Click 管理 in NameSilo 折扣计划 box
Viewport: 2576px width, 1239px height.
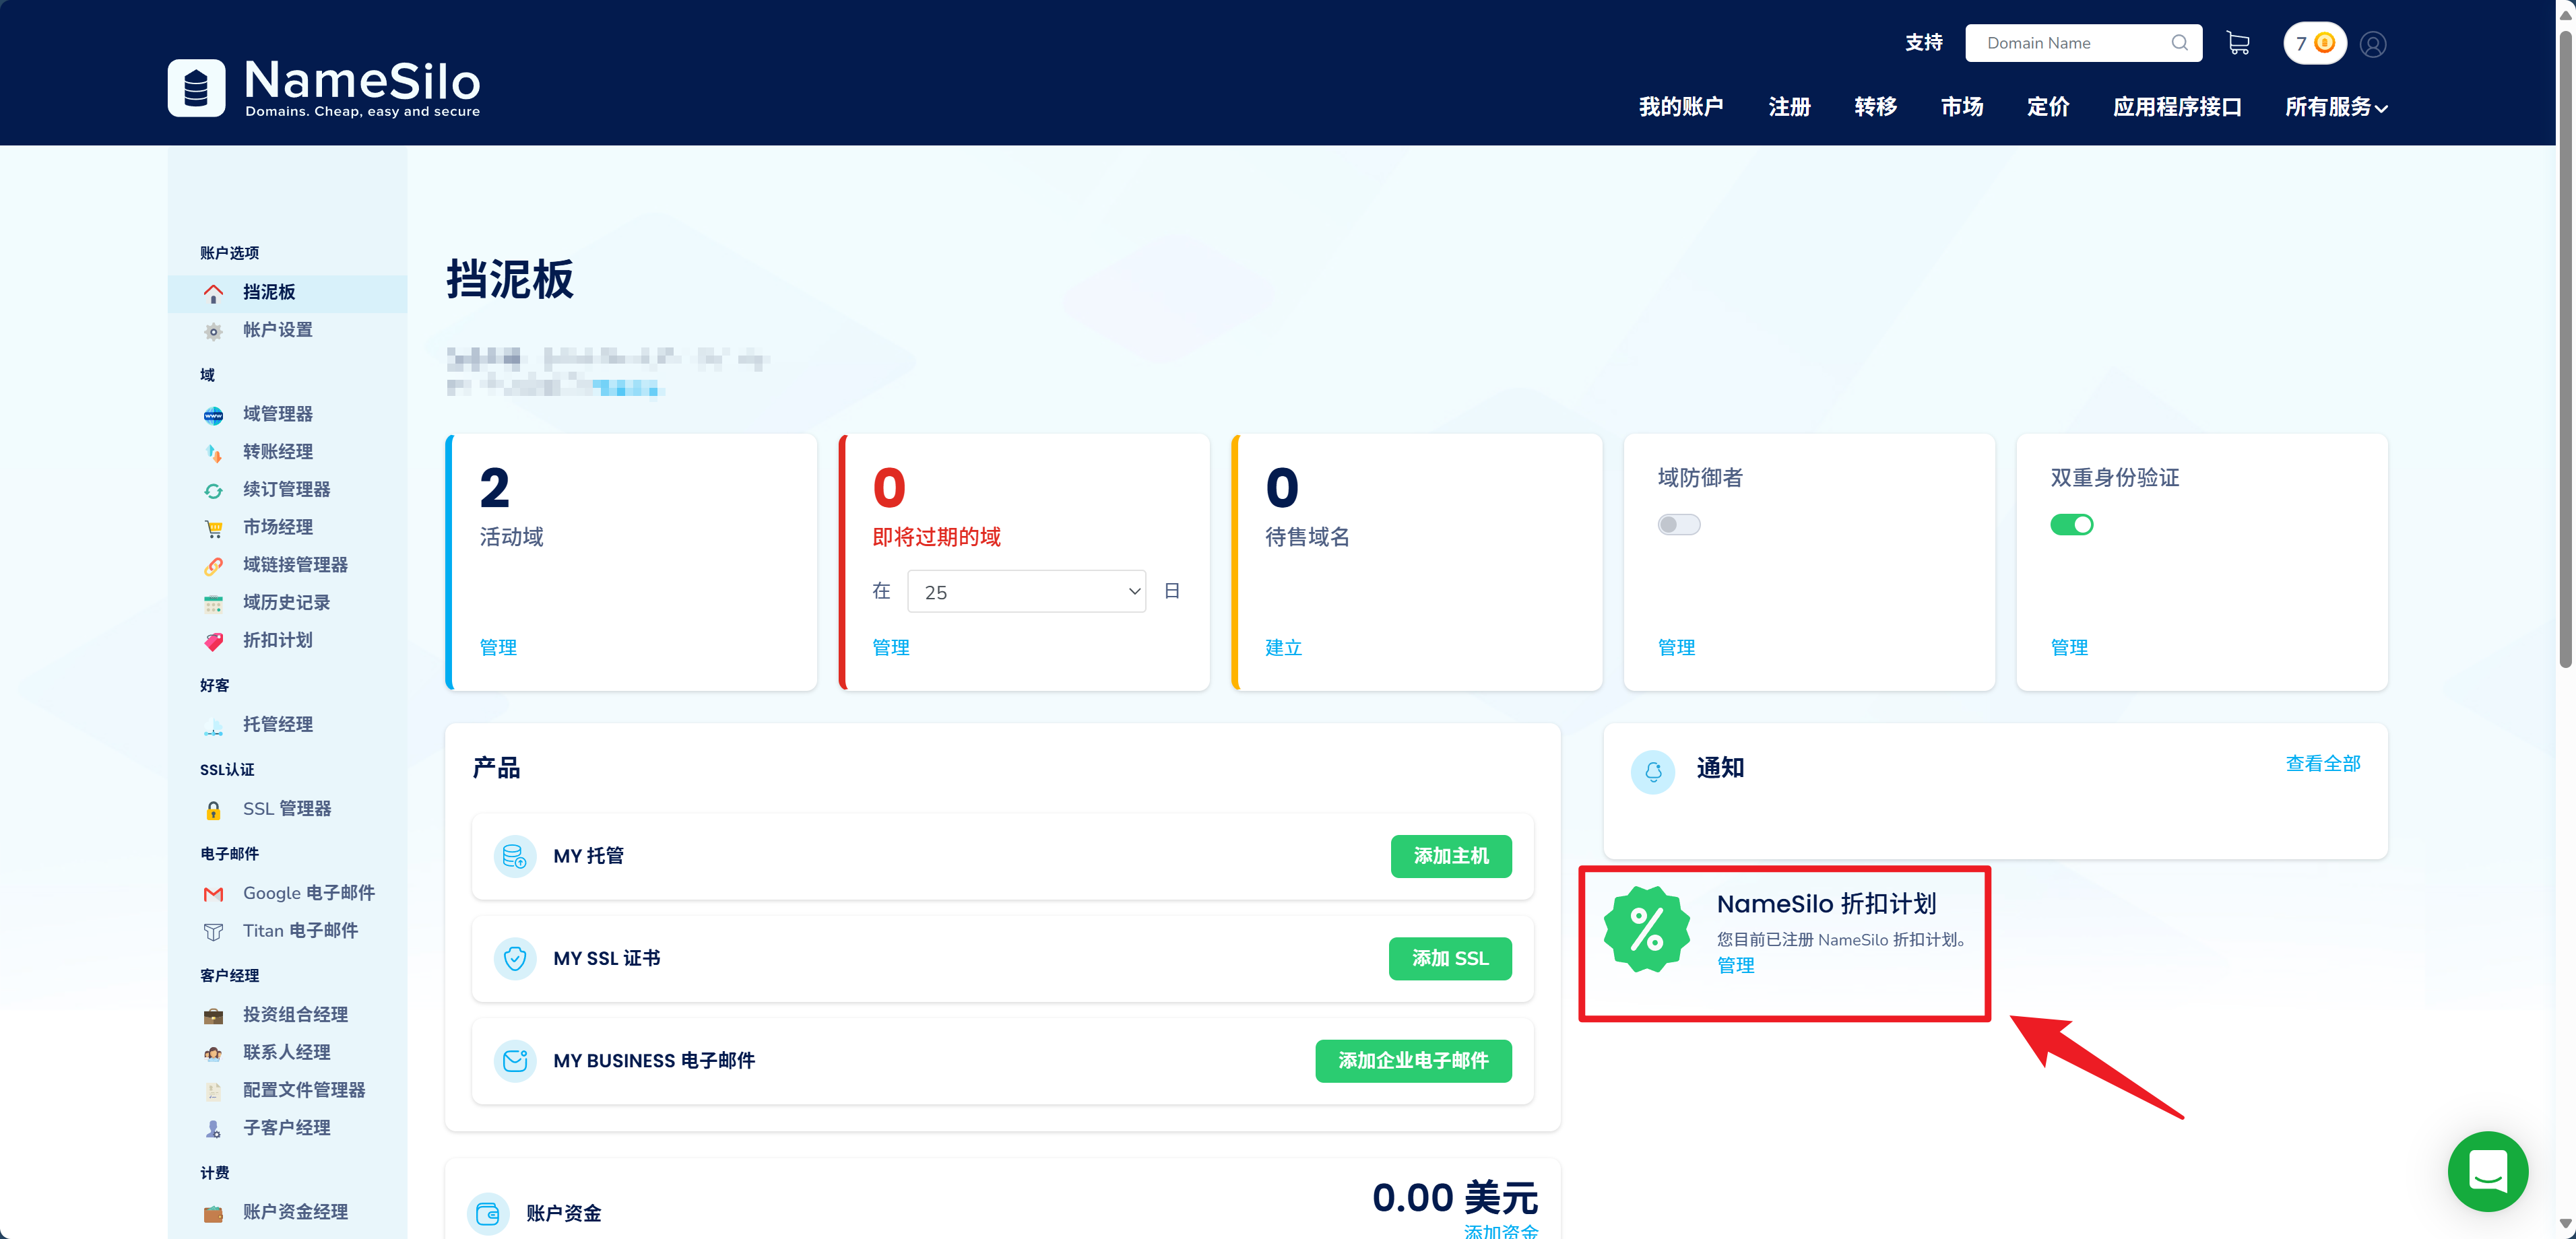click(1736, 966)
